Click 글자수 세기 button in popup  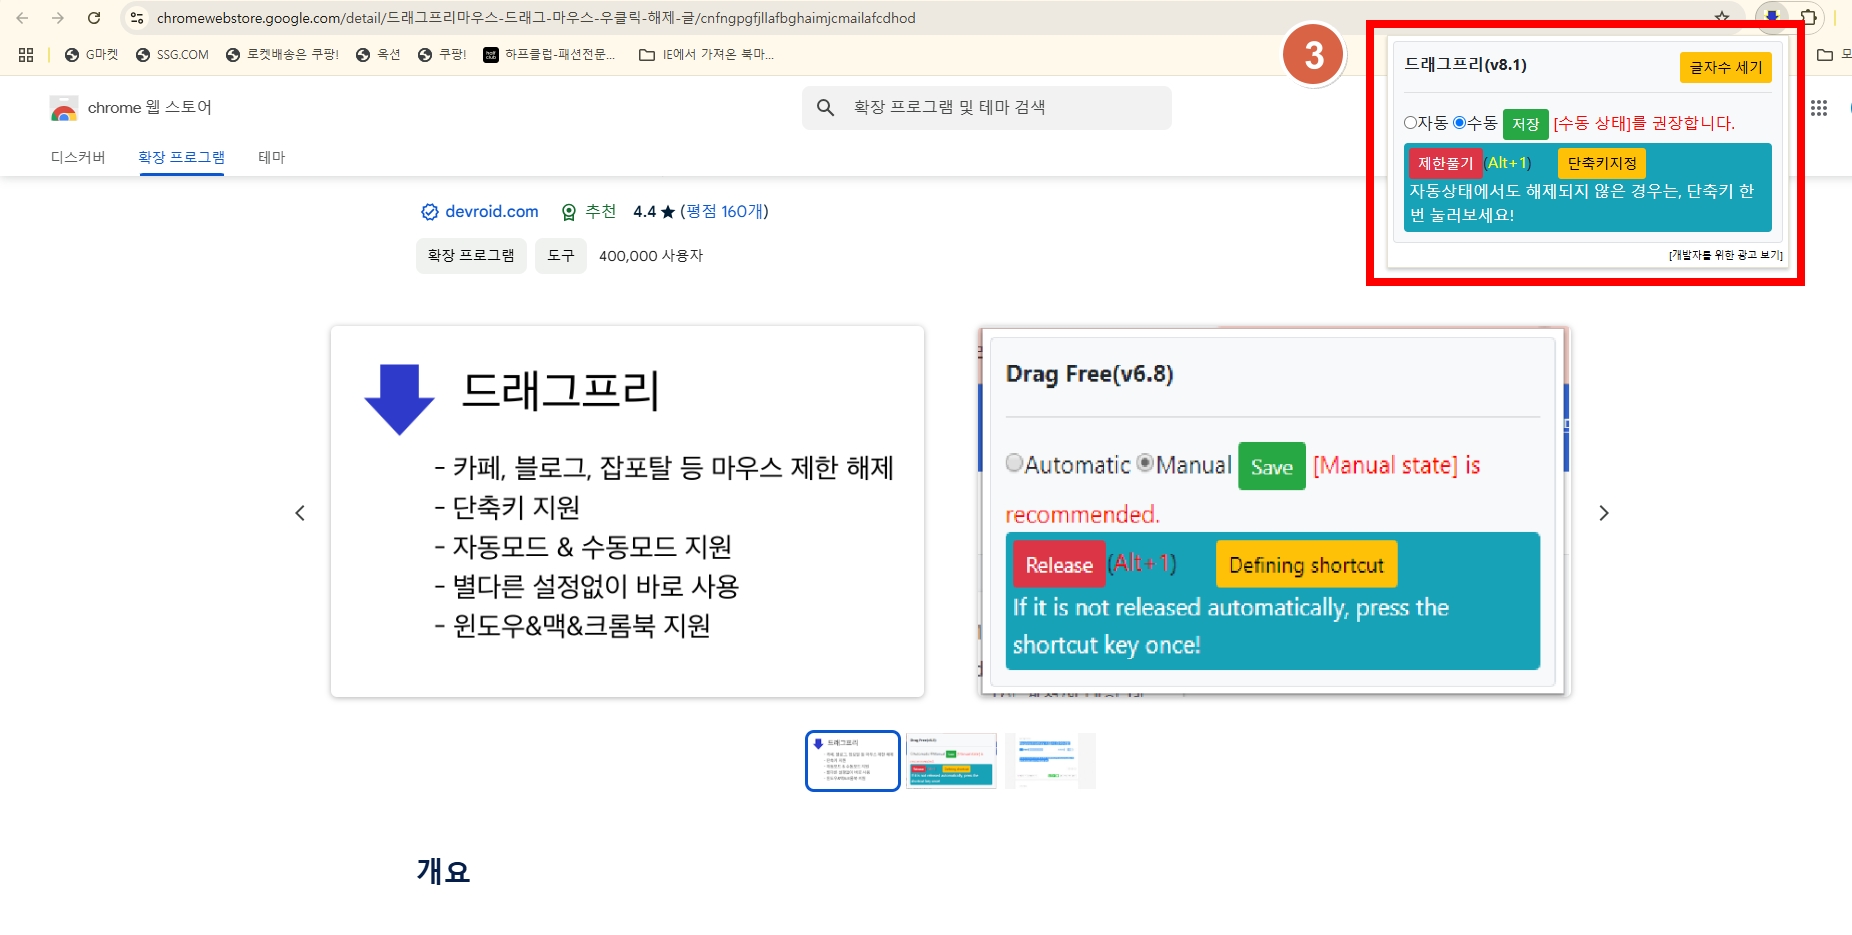click(x=1726, y=67)
